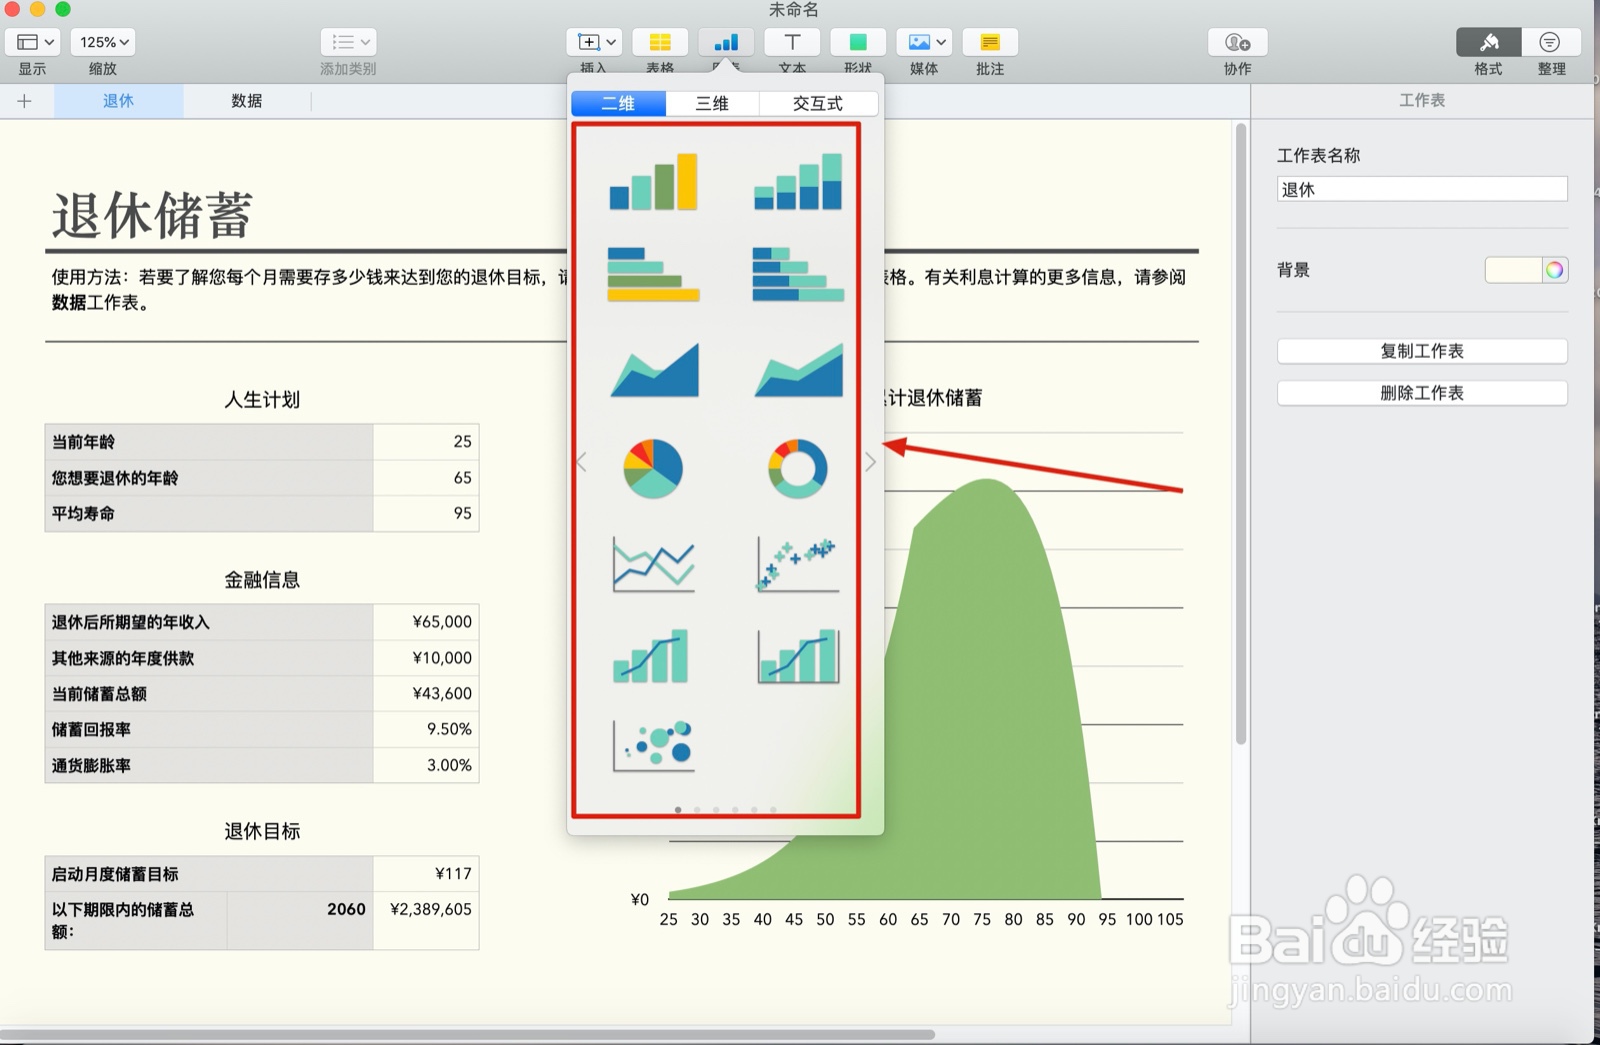The height and width of the screenshot is (1045, 1600).
Task: Click the 整理 (Organize) panel icon
Action: coord(1551,42)
